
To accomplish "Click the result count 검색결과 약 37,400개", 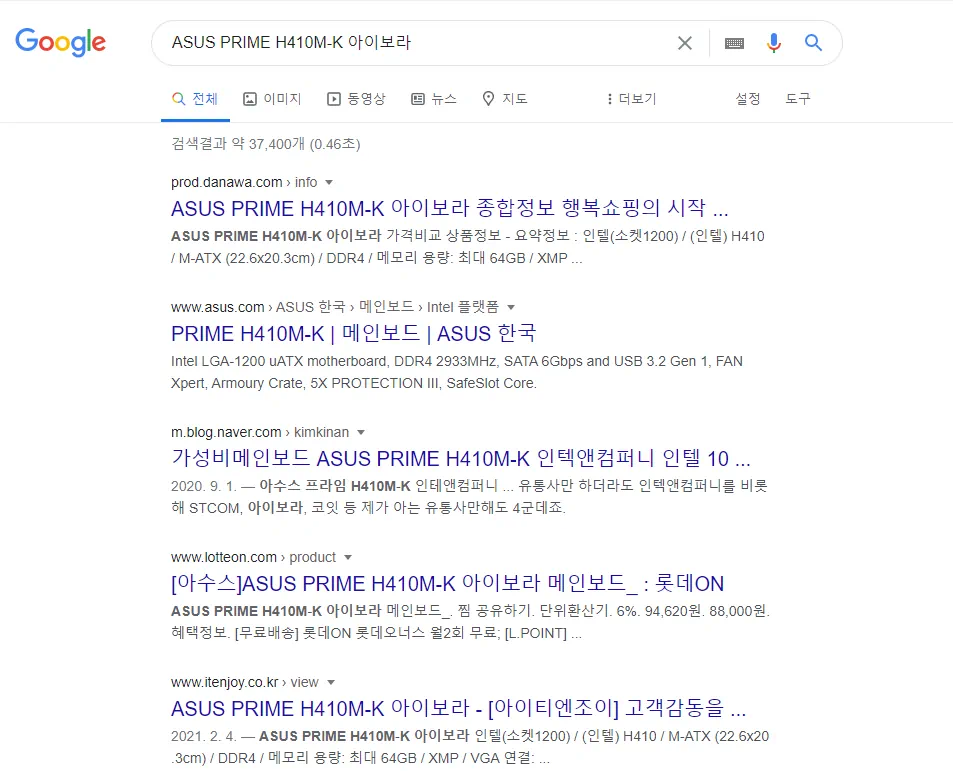I will [266, 145].
